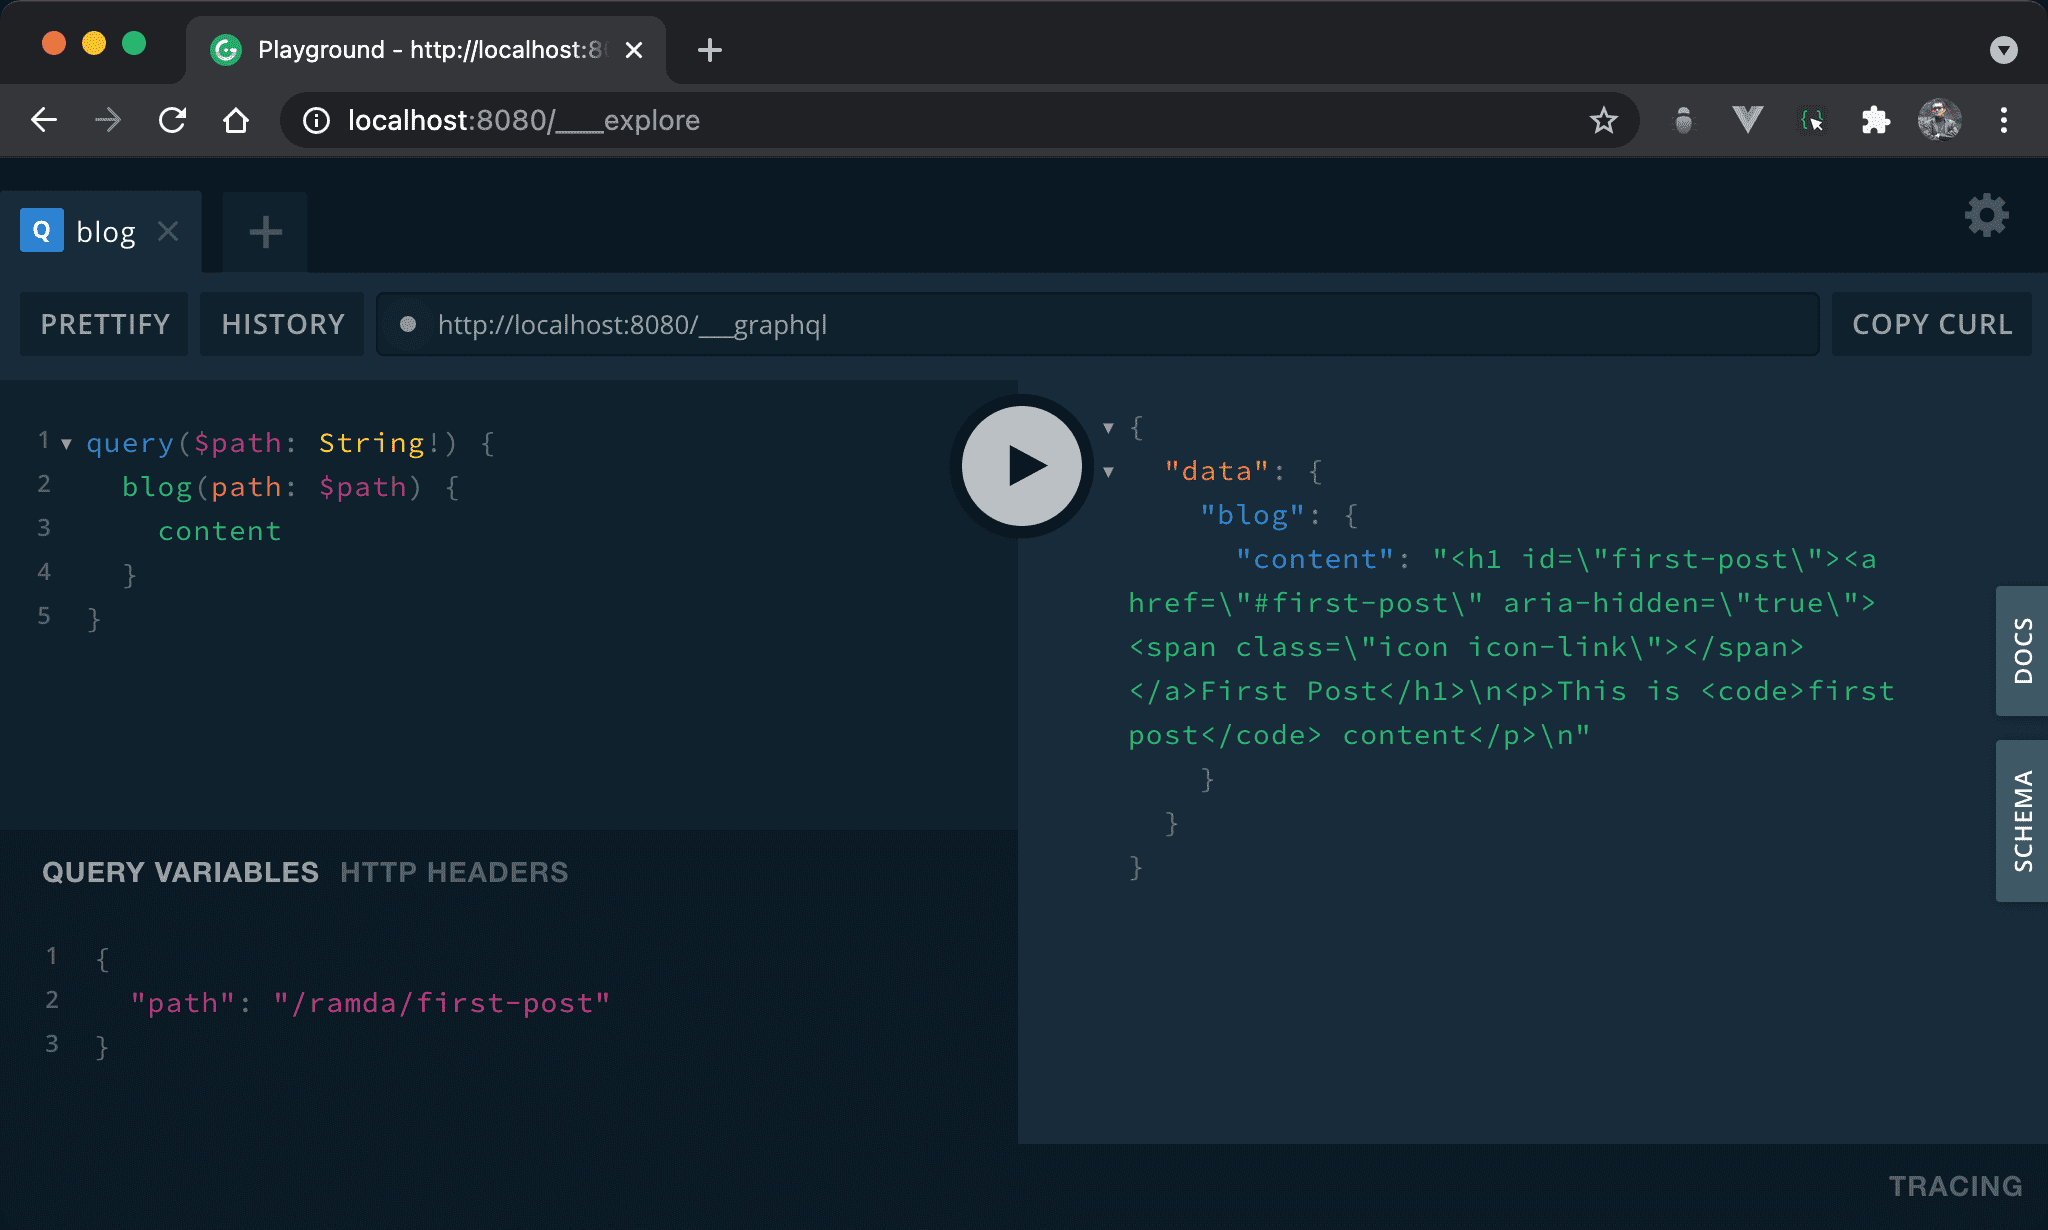Collapse the "data" response object
Image resolution: width=2048 pixels, height=1230 pixels.
tap(1108, 472)
